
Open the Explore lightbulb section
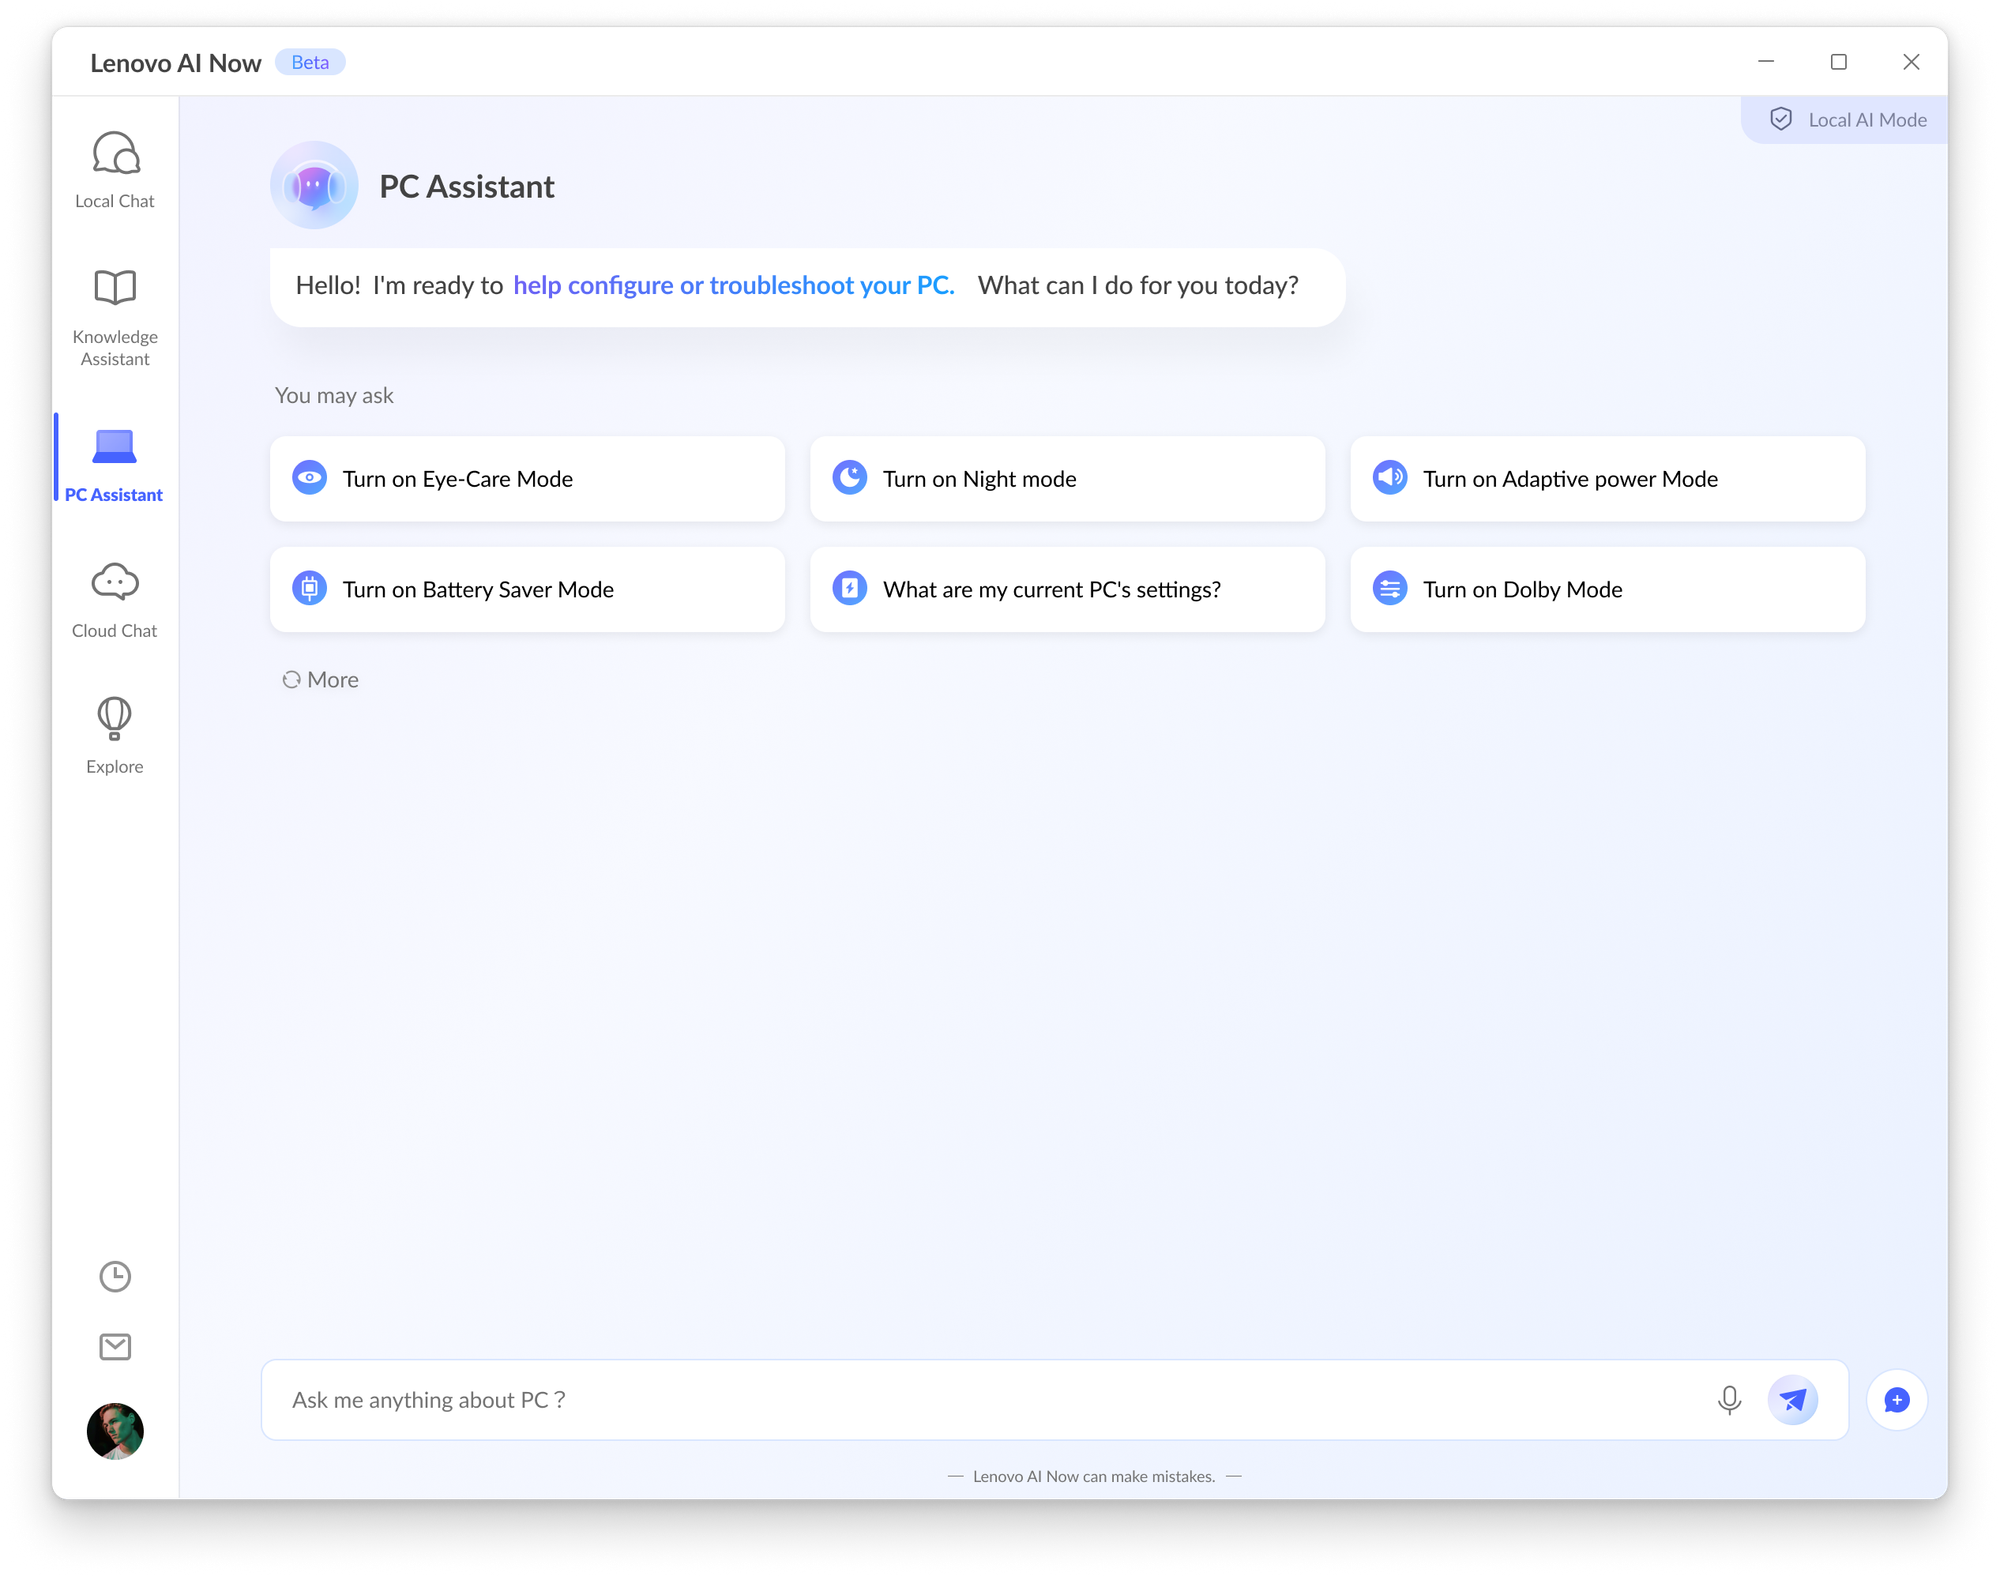pos(115,735)
